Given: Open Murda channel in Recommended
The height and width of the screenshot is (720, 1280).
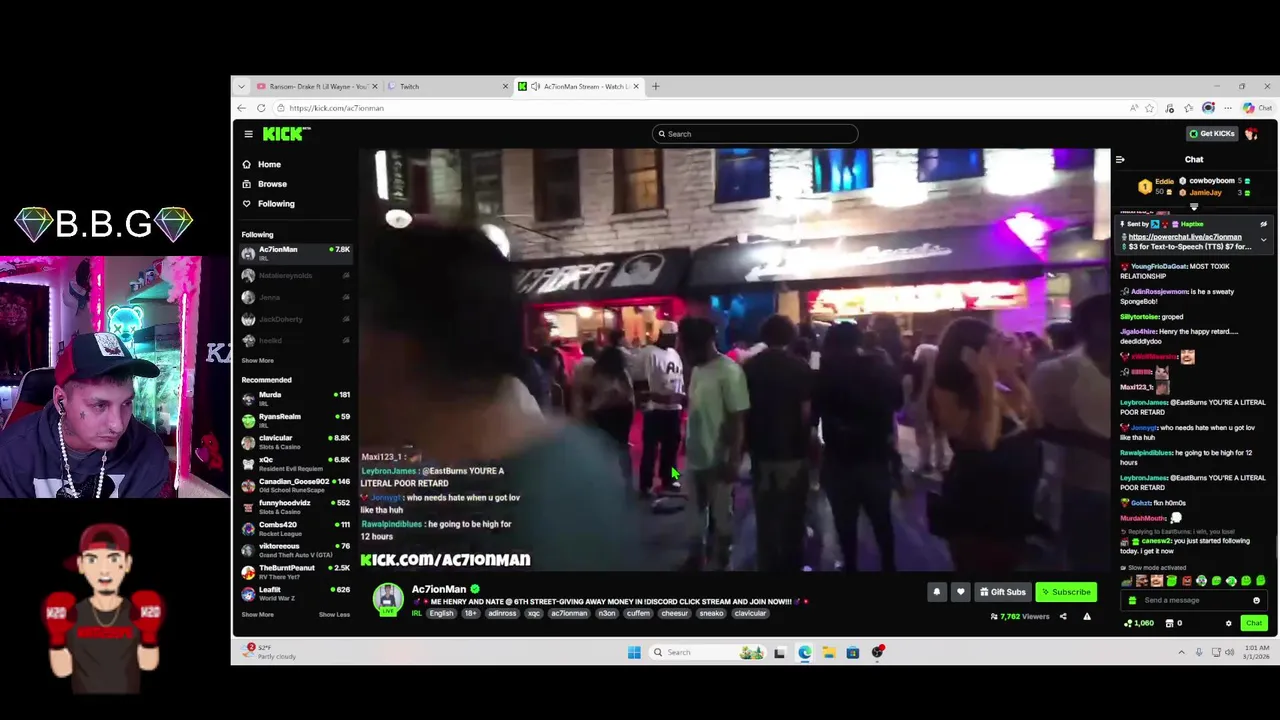Looking at the screenshot, I should click(x=296, y=398).
